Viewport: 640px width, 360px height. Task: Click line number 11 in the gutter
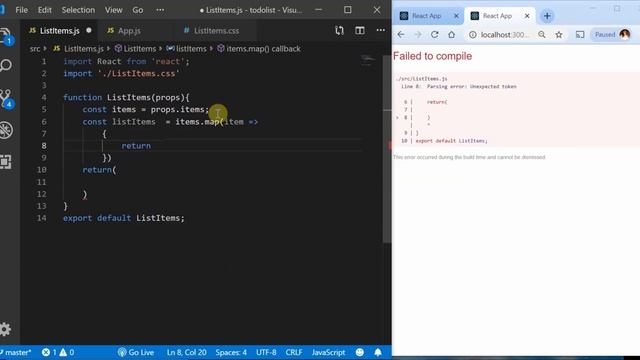pyautogui.click(x=42, y=182)
